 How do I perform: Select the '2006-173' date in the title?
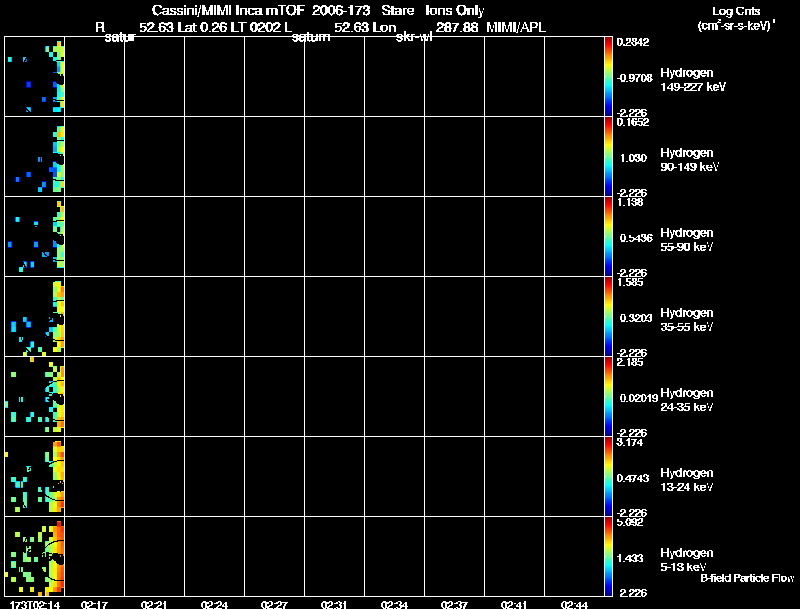tap(341, 10)
